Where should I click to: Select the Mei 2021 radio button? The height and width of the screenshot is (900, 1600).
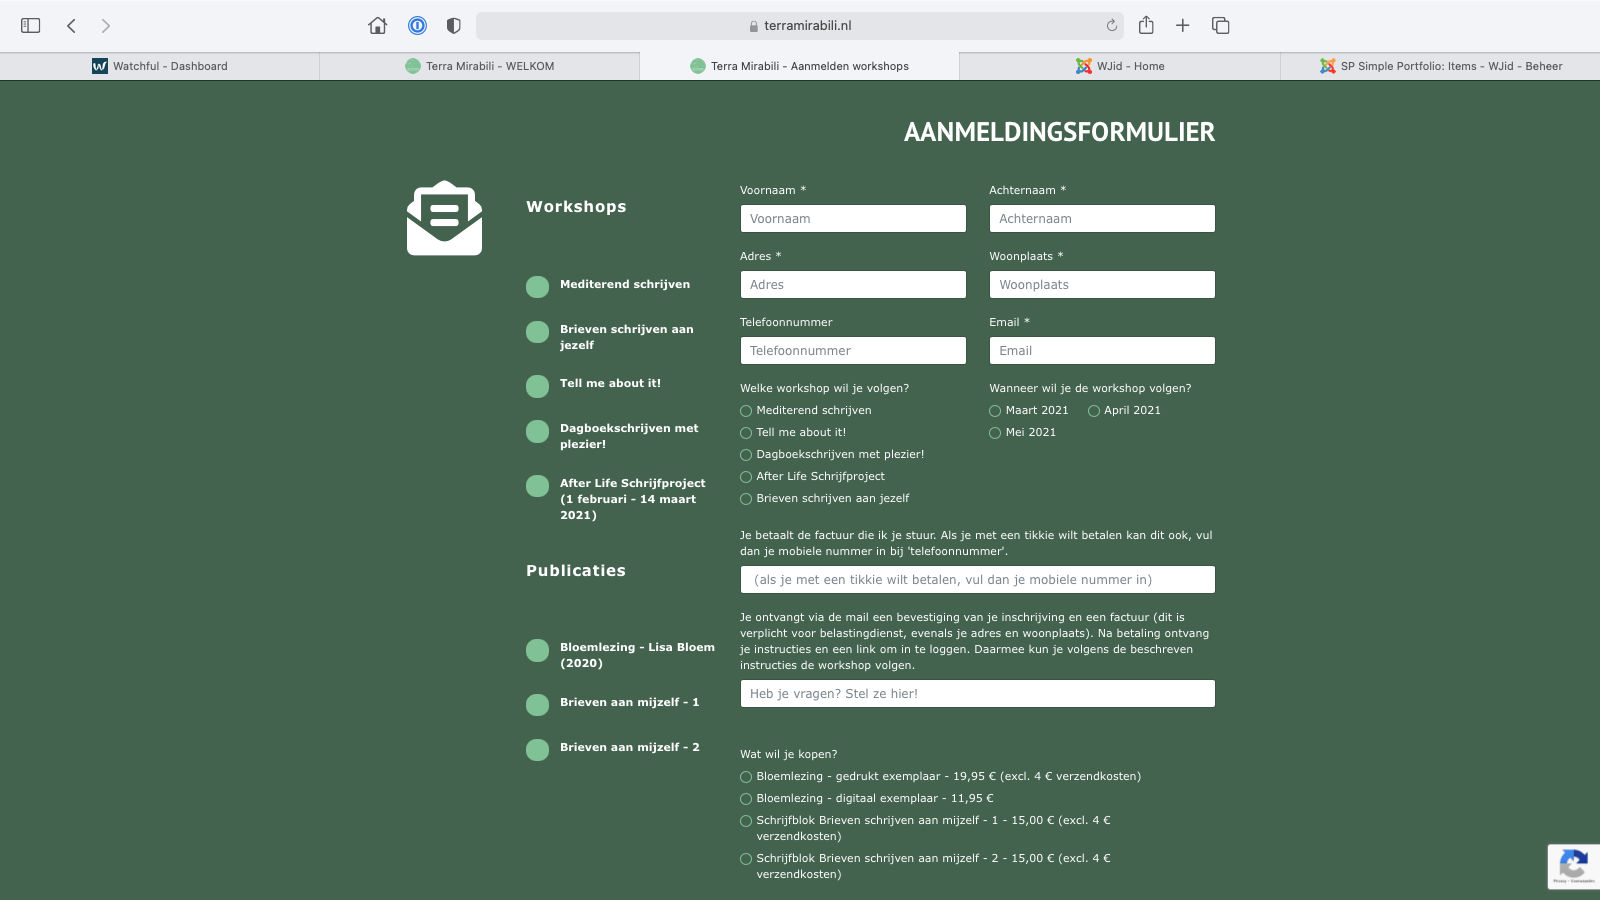coord(995,433)
